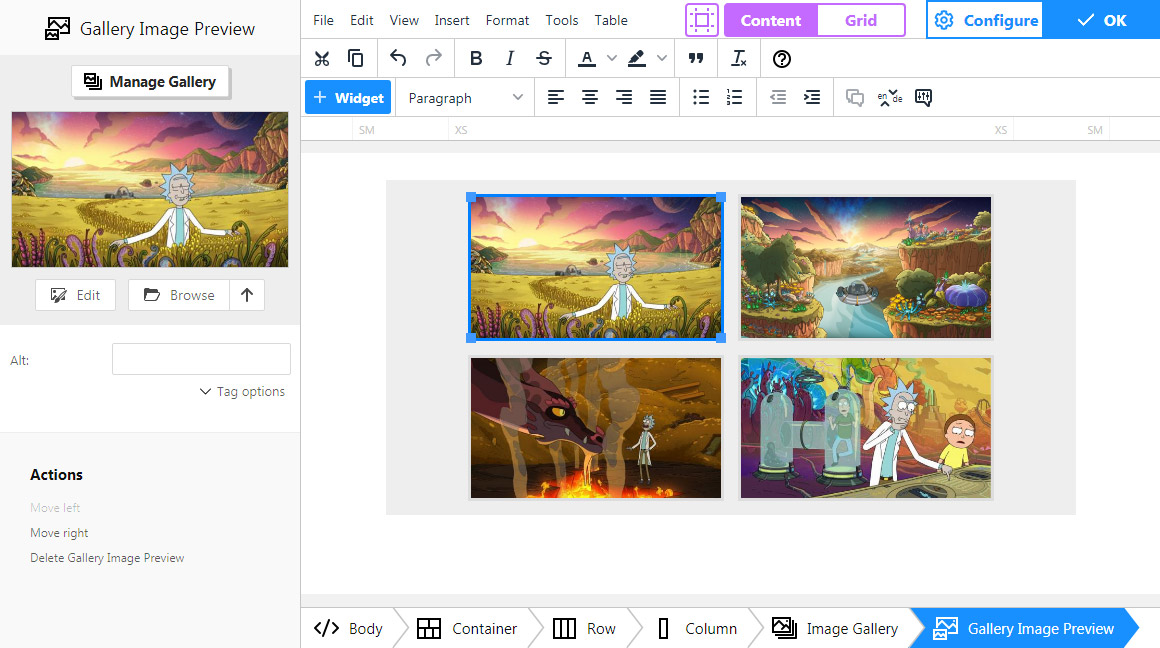Insert a blockquote
This screenshot has width=1160, height=648.
coord(696,58)
